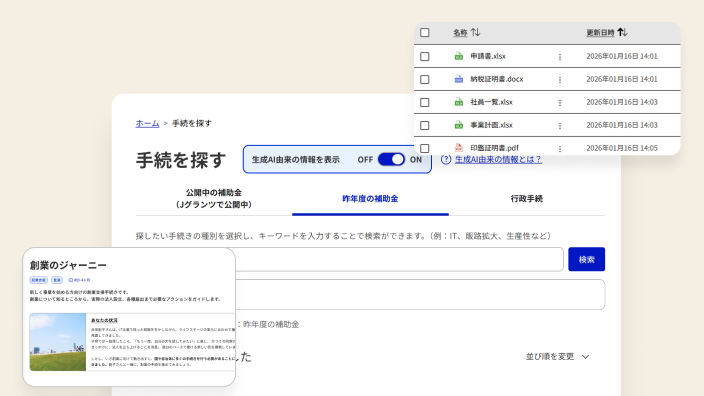This screenshot has height=396, width=704.
Task: Check the box for 事業計画.xlsx
Action: coord(424,125)
